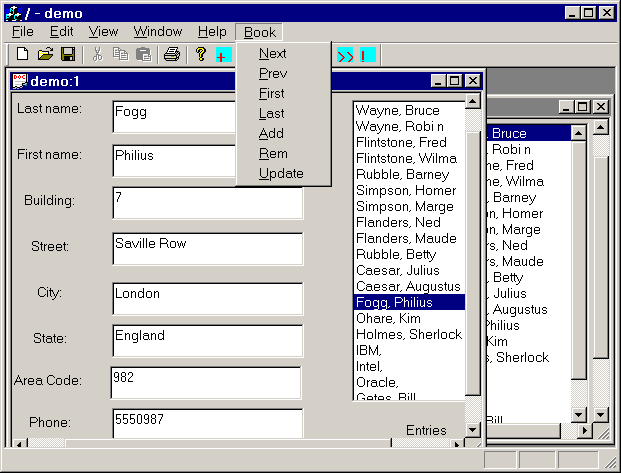Choose Next from the Book menu

272,54
